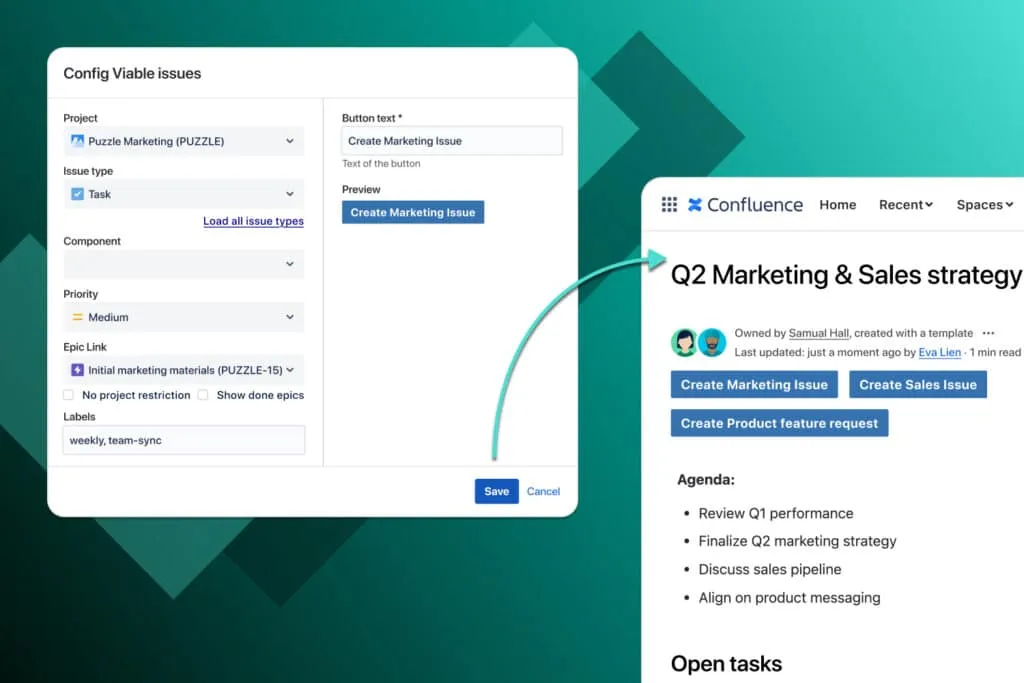Toggle the Show done epics checkbox
1024x683 pixels.
203,395
